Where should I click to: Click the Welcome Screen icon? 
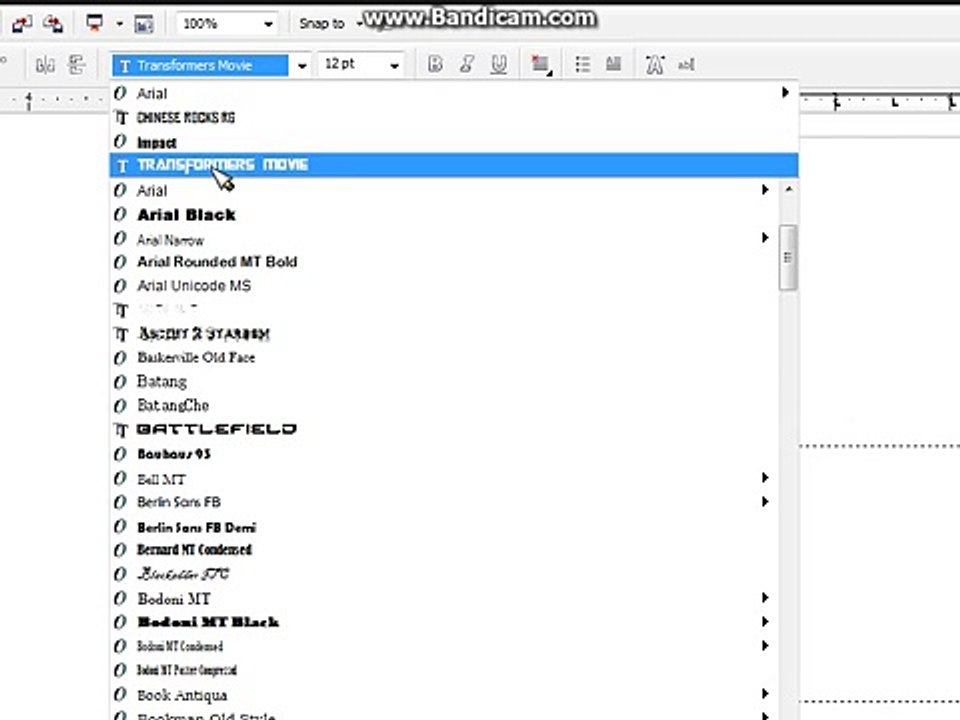[x=144, y=24]
